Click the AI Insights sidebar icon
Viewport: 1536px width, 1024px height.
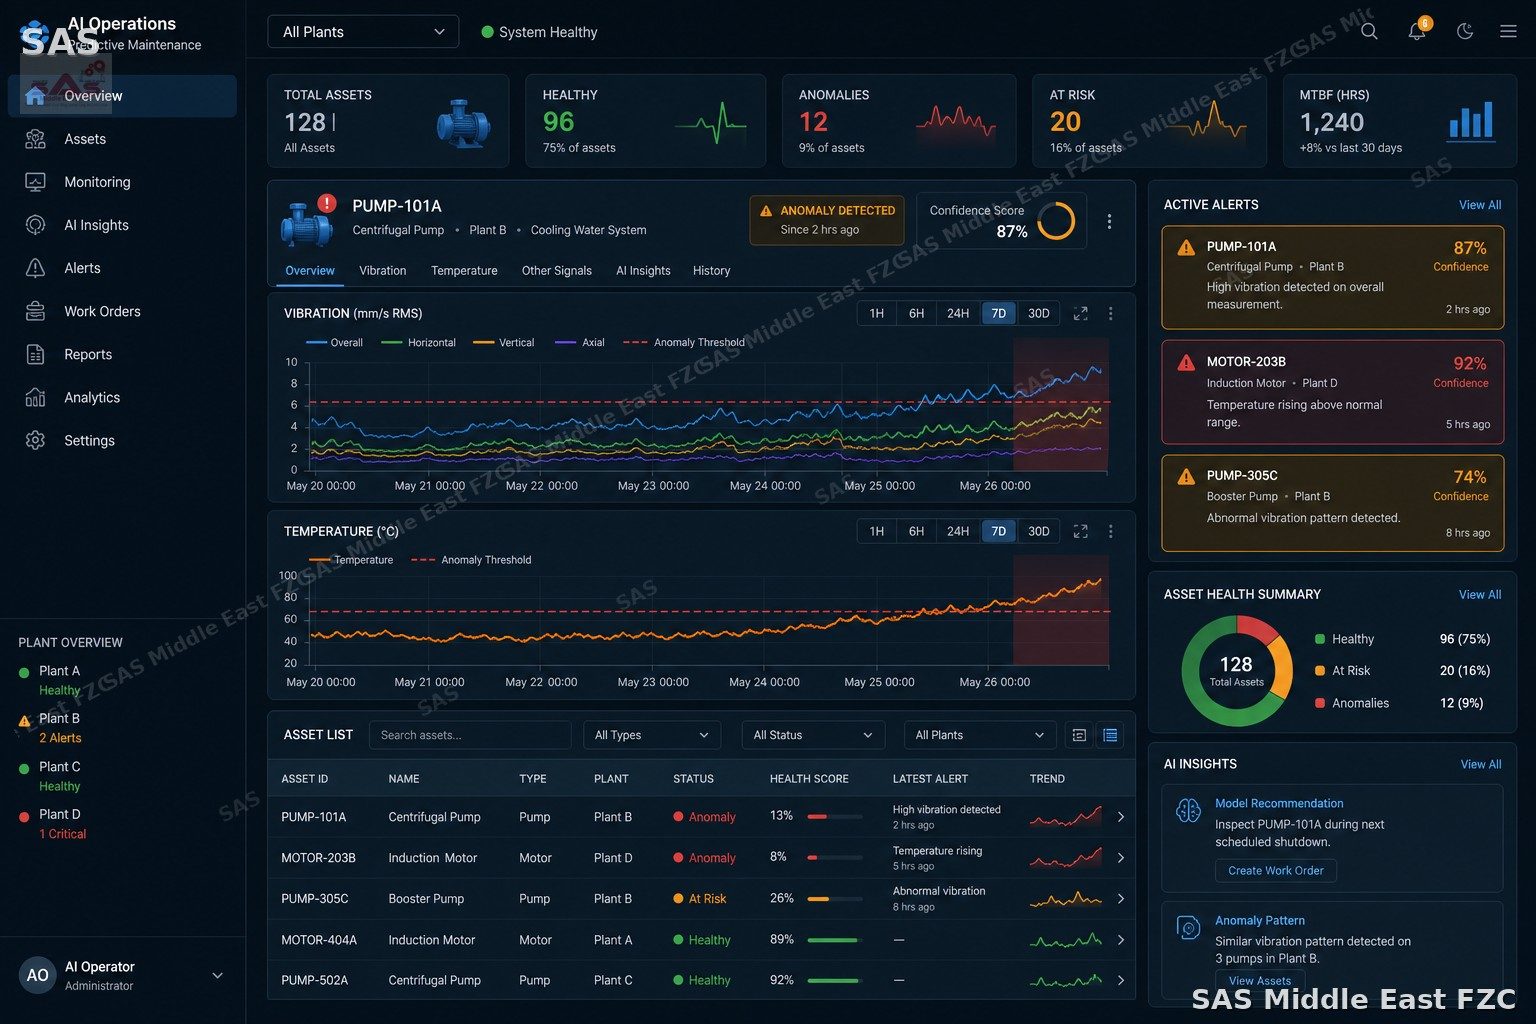(35, 225)
